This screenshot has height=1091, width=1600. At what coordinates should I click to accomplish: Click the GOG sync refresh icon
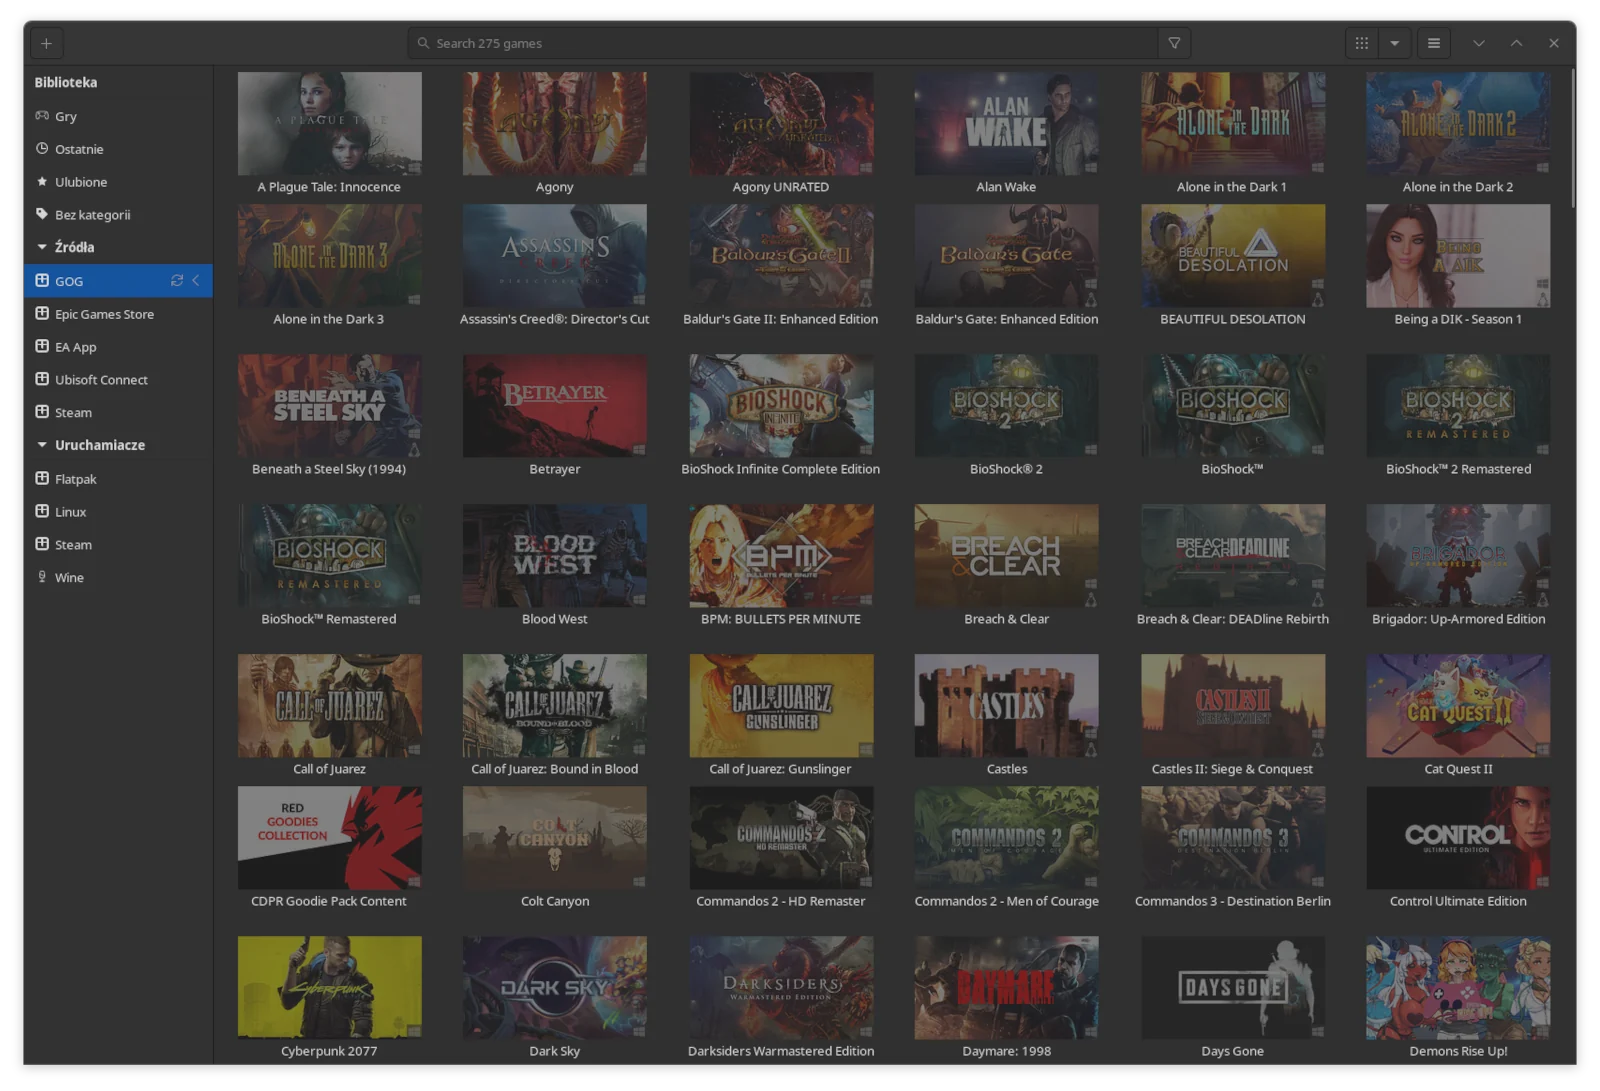click(x=177, y=281)
